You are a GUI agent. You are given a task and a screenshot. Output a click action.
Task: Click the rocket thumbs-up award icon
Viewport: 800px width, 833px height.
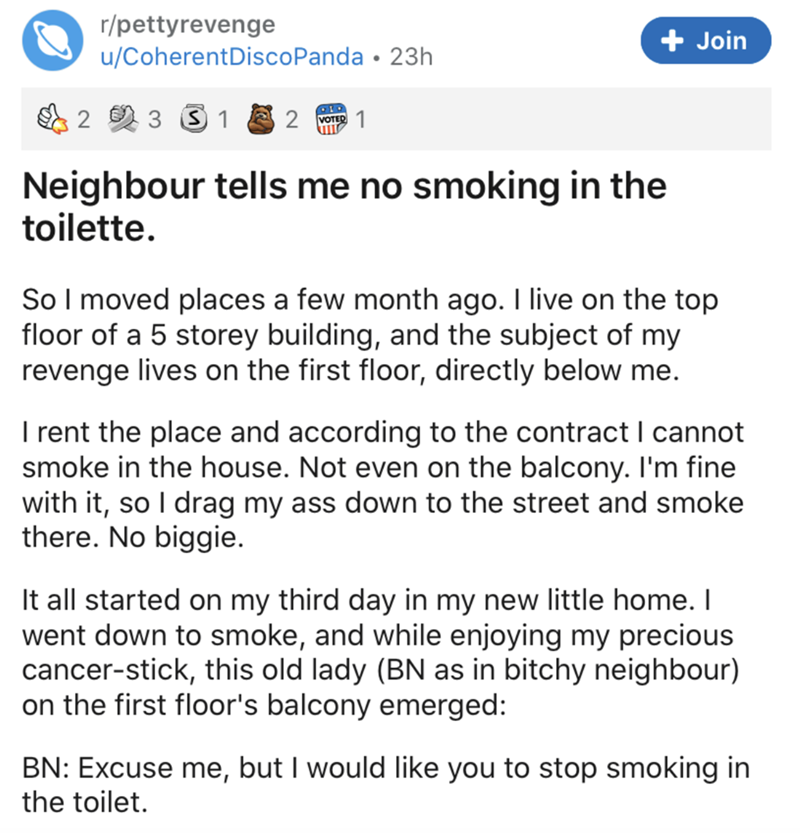54,120
